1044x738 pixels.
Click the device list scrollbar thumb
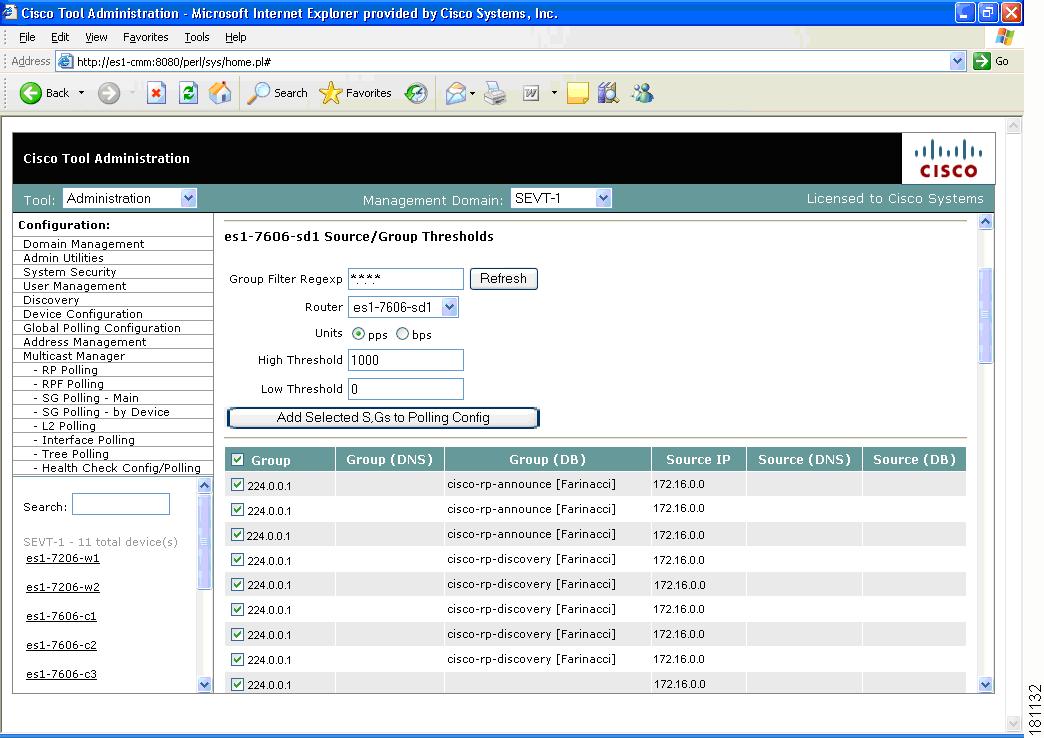[204, 542]
